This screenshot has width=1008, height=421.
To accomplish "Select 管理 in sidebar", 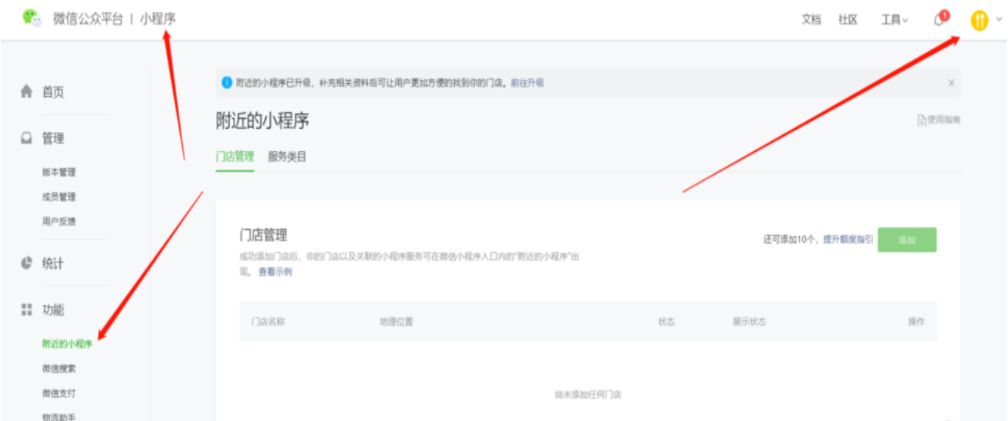I will (53, 138).
